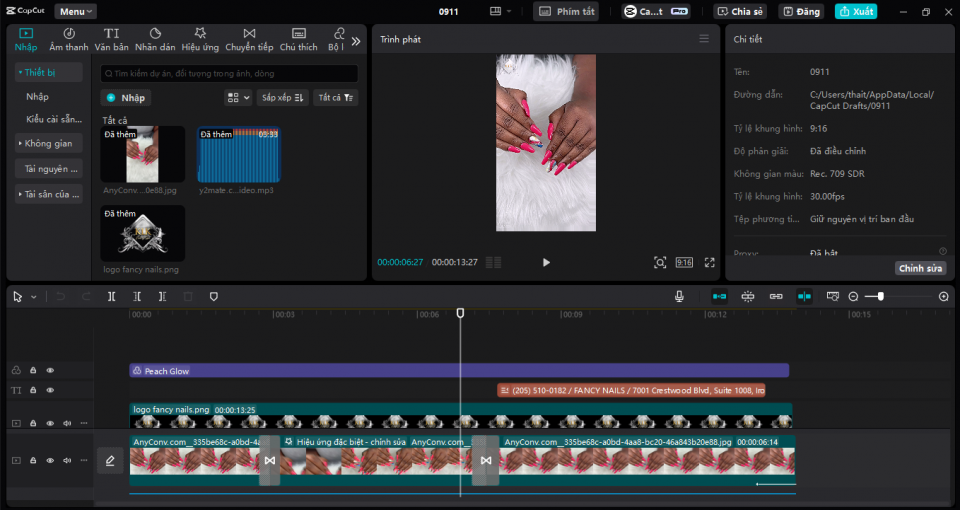Screen dimensions: 960x510
Task: Click the microphone voiceover record icon
Action: (x=679, y=297)
